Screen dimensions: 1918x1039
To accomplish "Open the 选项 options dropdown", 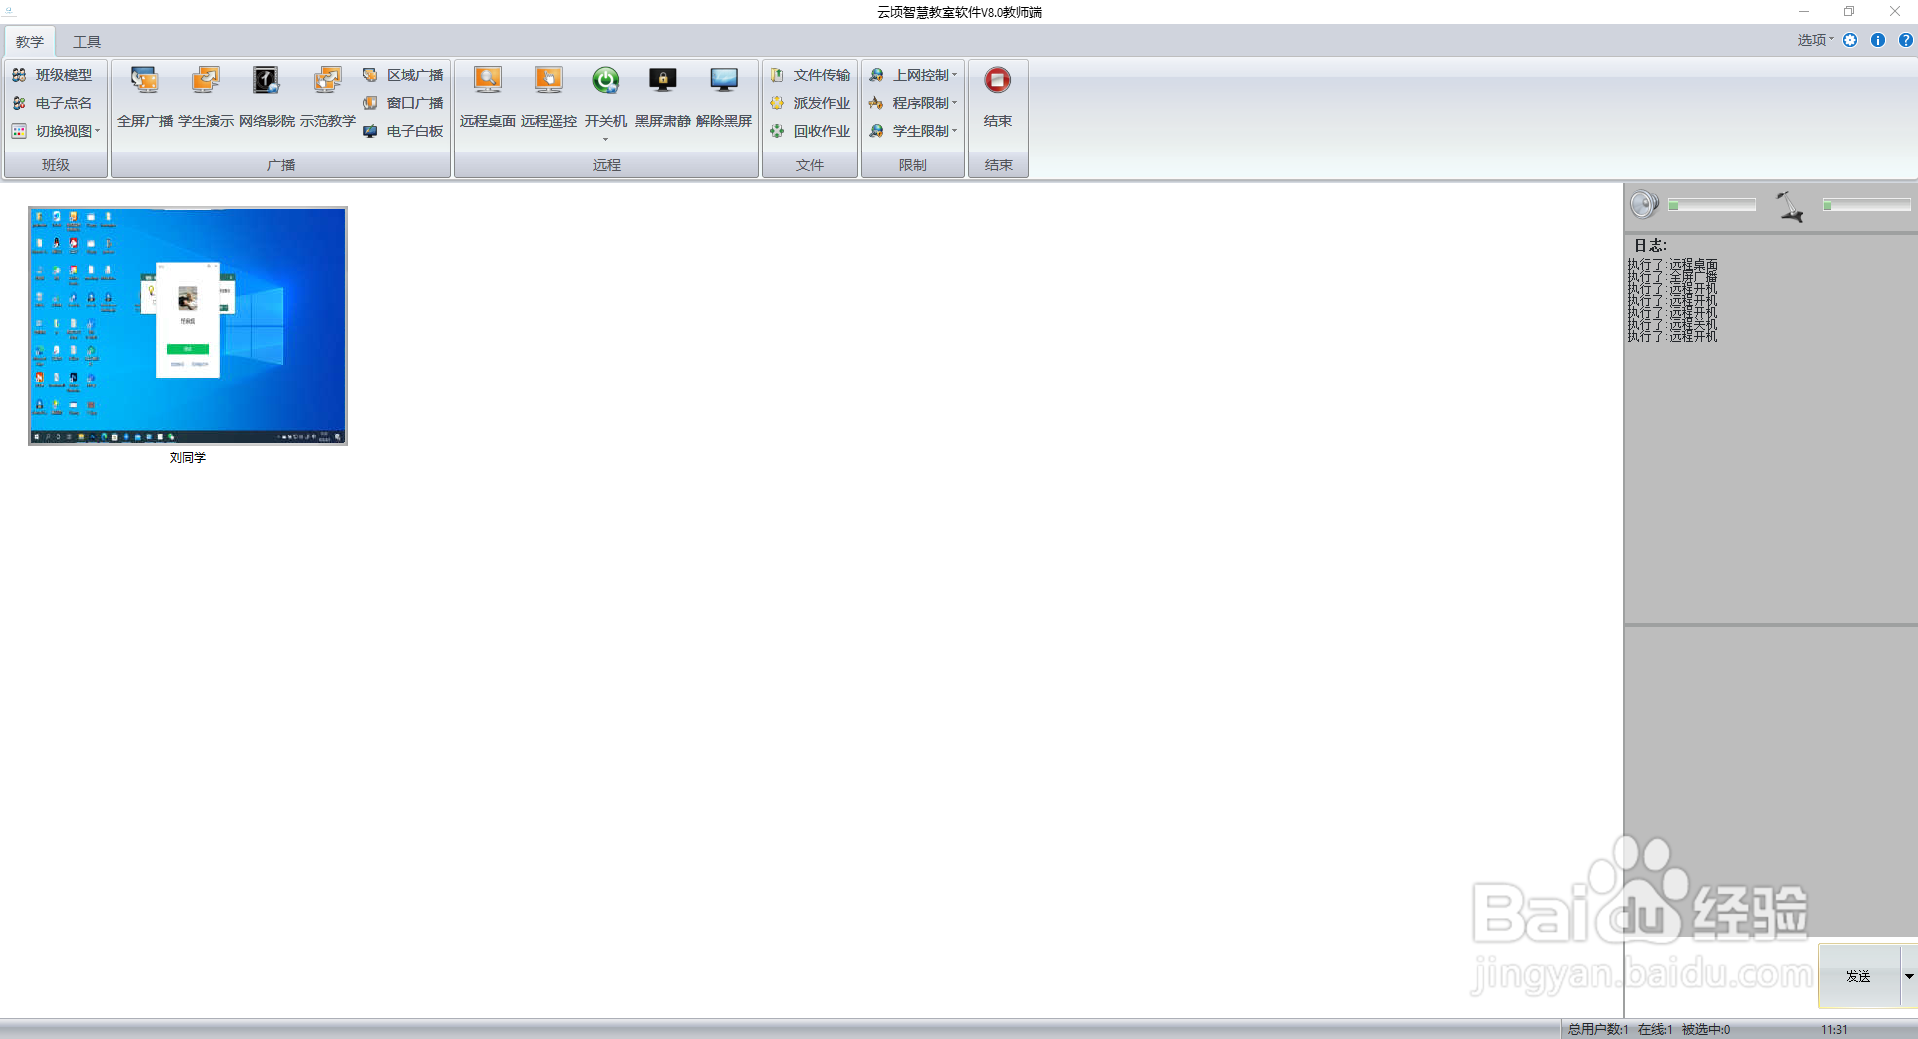I will (x=1815, y=40).
